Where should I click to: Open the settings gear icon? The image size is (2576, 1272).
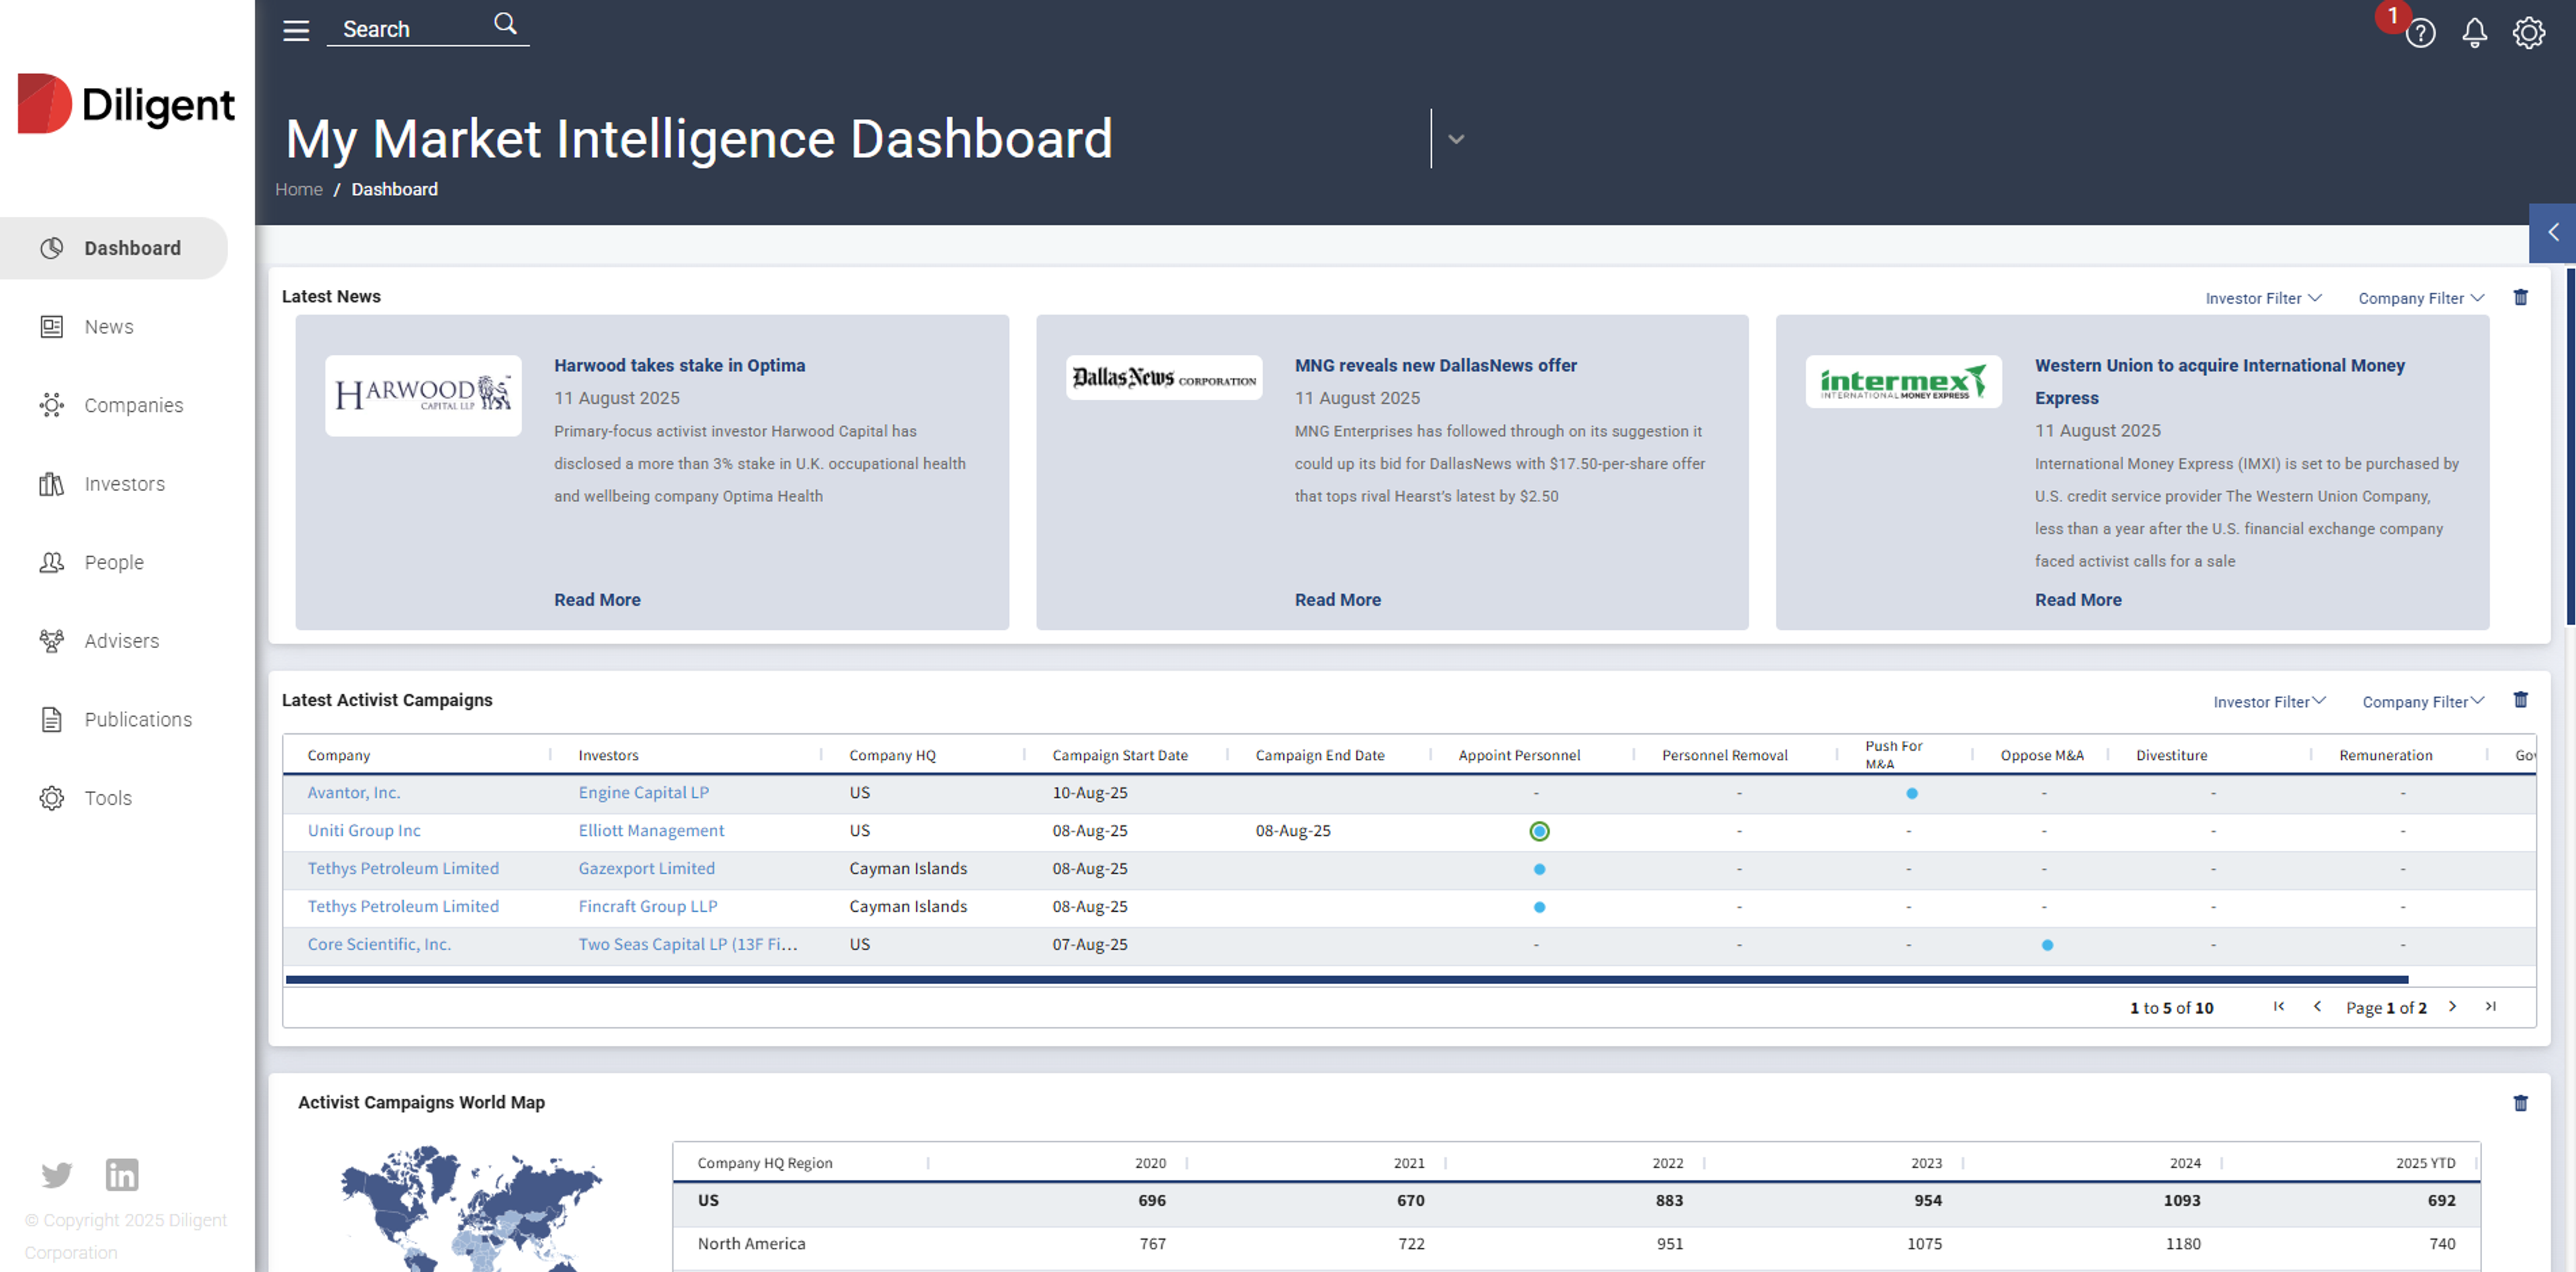pos(2529,33)
